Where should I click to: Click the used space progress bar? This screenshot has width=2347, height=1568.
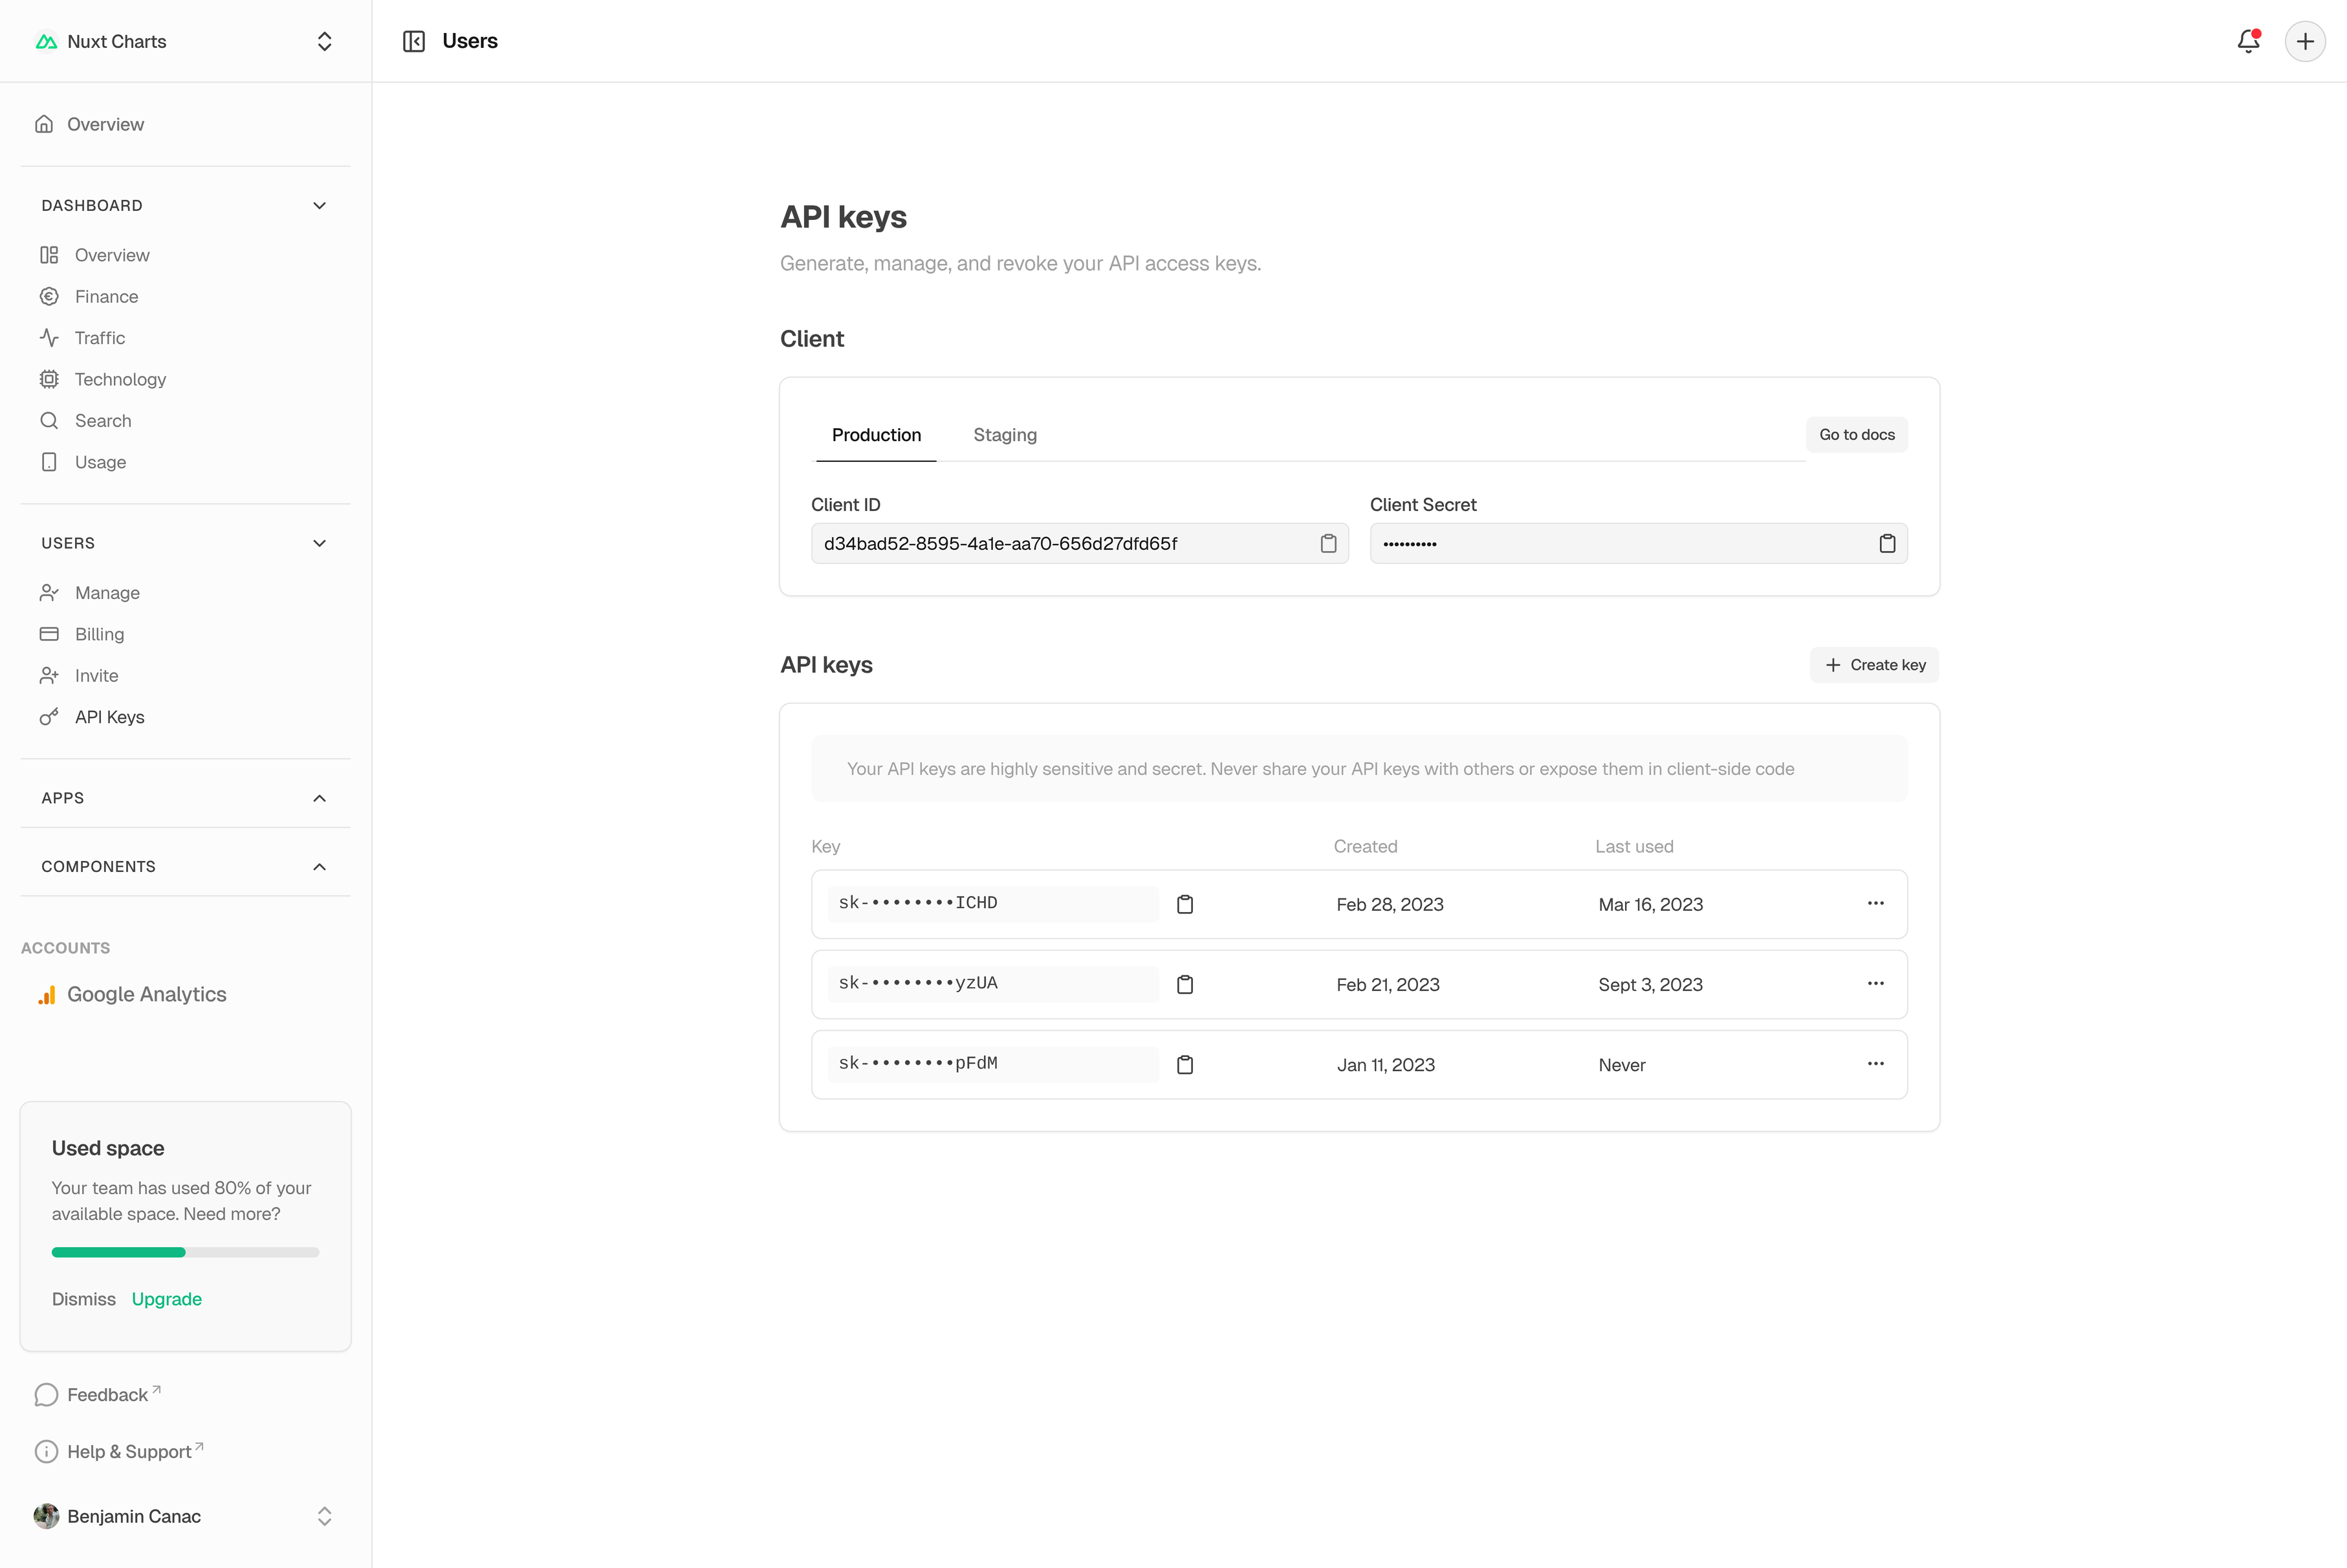[185, 1252]
